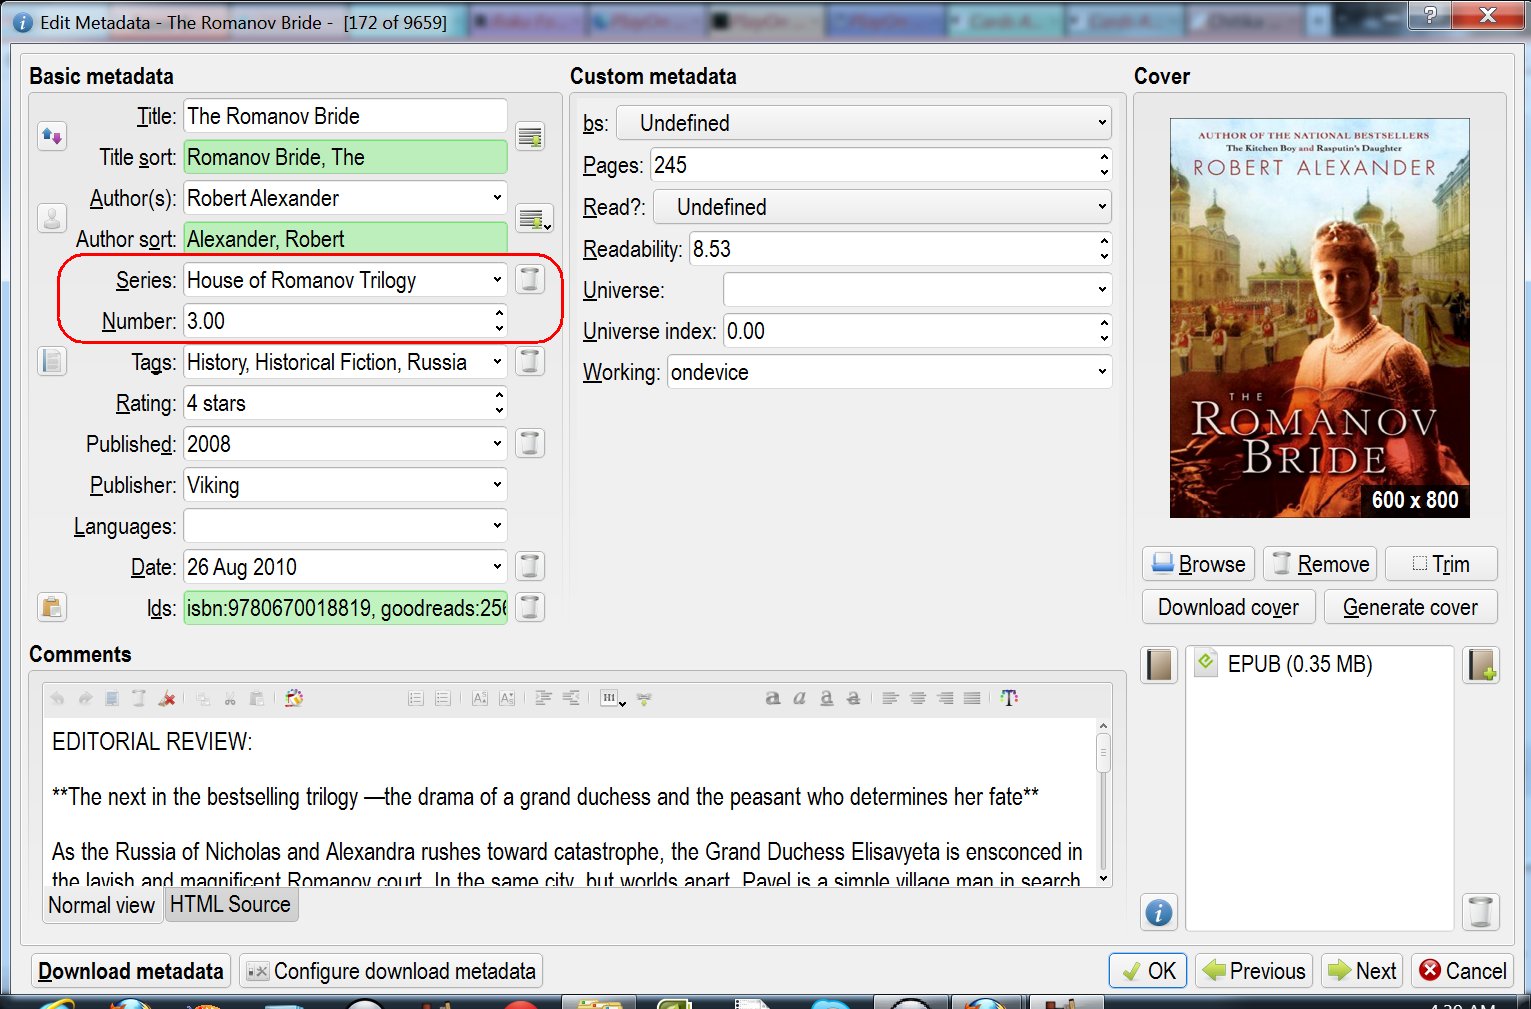The image size is (1531, 1009).
Task: Click the align center icon in comments toolbar
Action: 918,698
